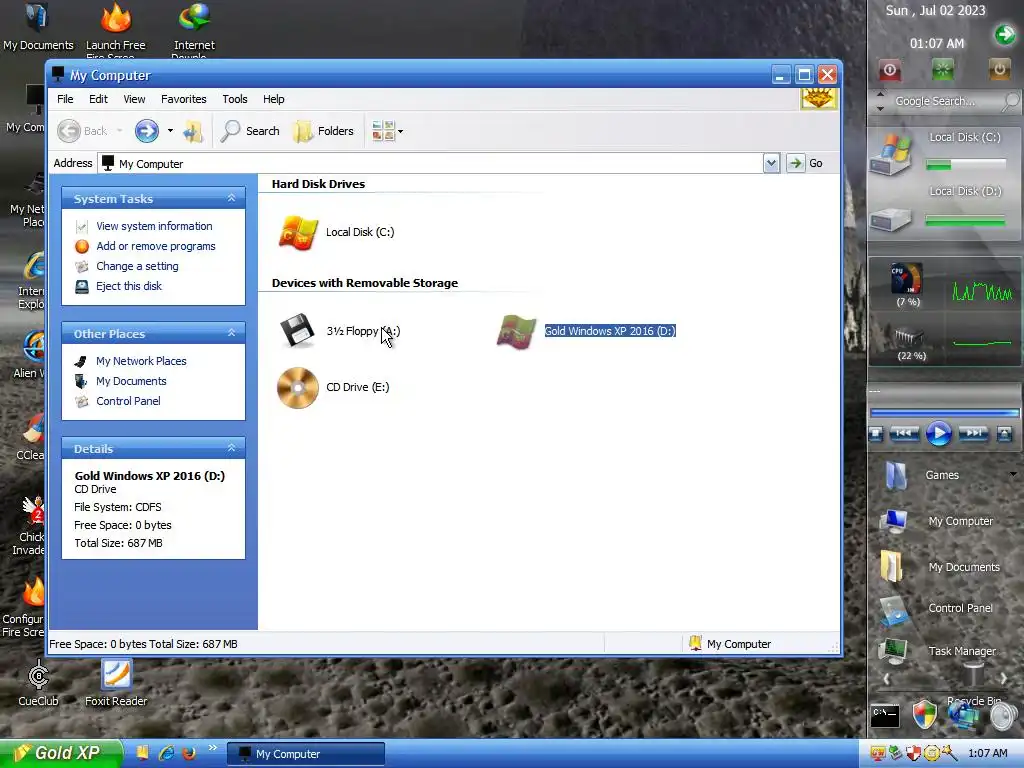The width and height of the screenshot is (1024, 768).
Task: Open command prompt sidebar icon
Action: (x=885, y=716)
